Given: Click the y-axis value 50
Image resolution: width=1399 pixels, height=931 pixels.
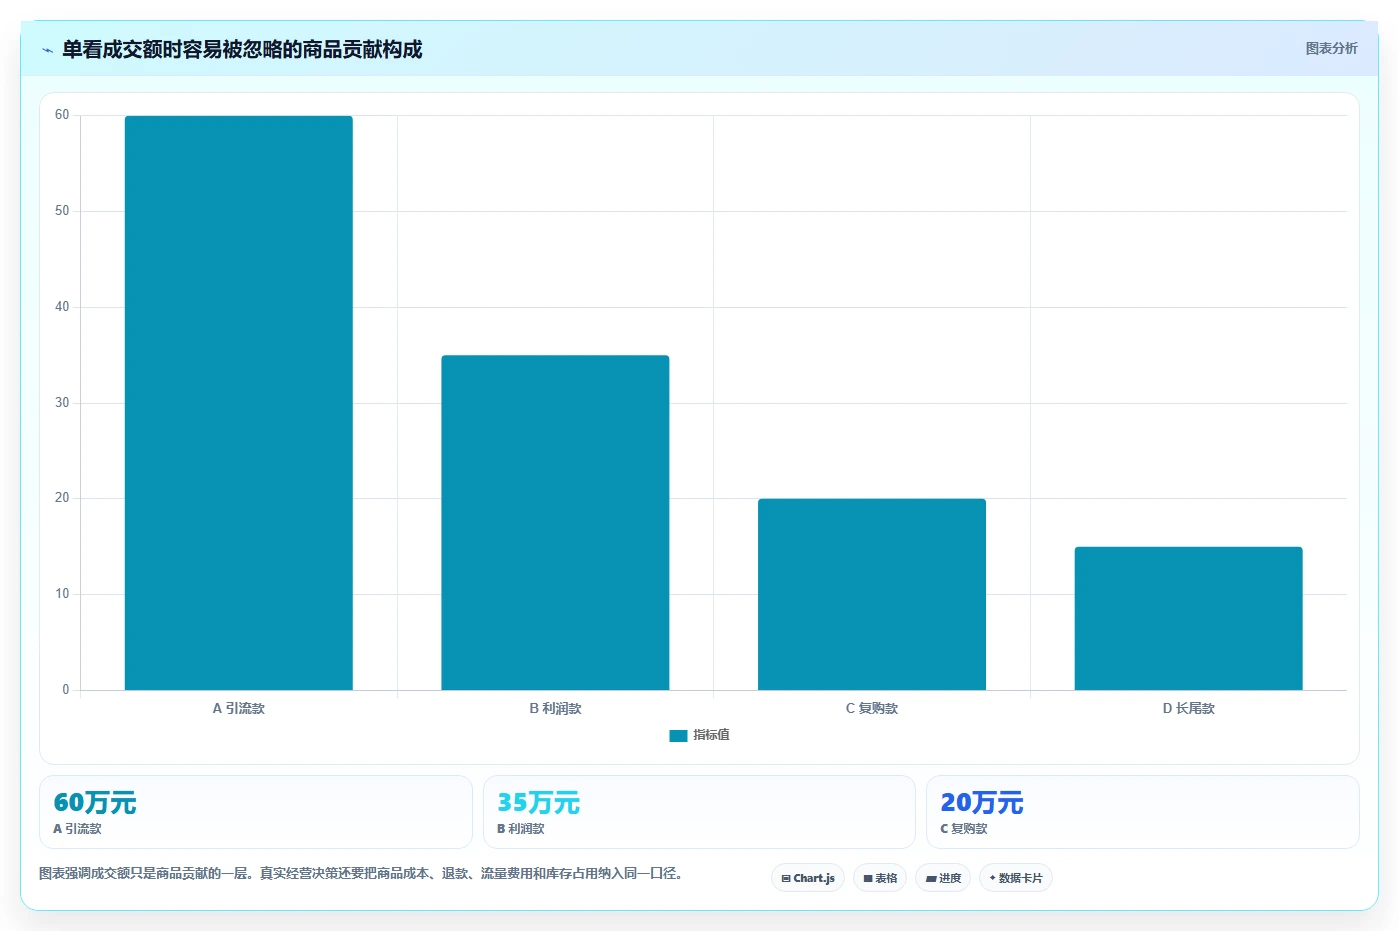Looking at the screenshot, I should 62,211.
